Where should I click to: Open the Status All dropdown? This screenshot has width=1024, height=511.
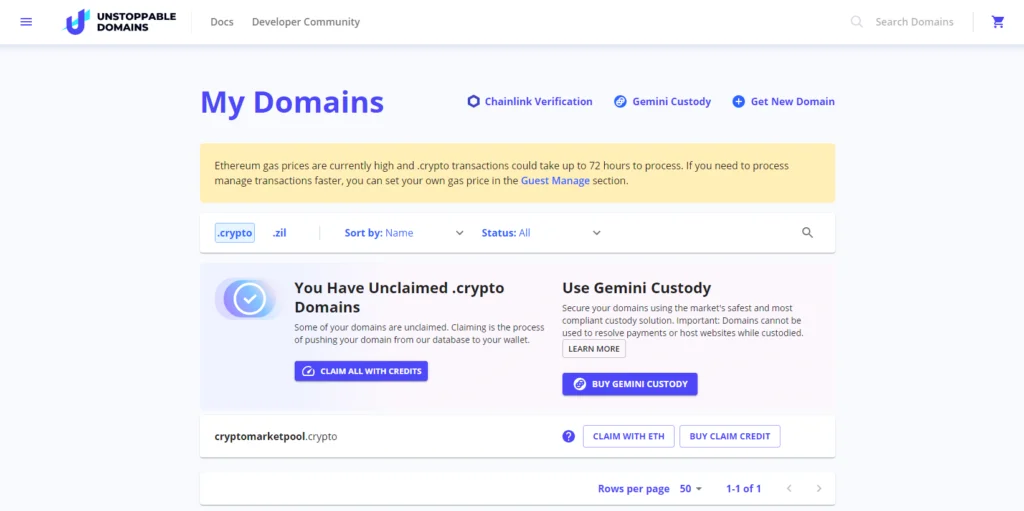click(541, 233)
